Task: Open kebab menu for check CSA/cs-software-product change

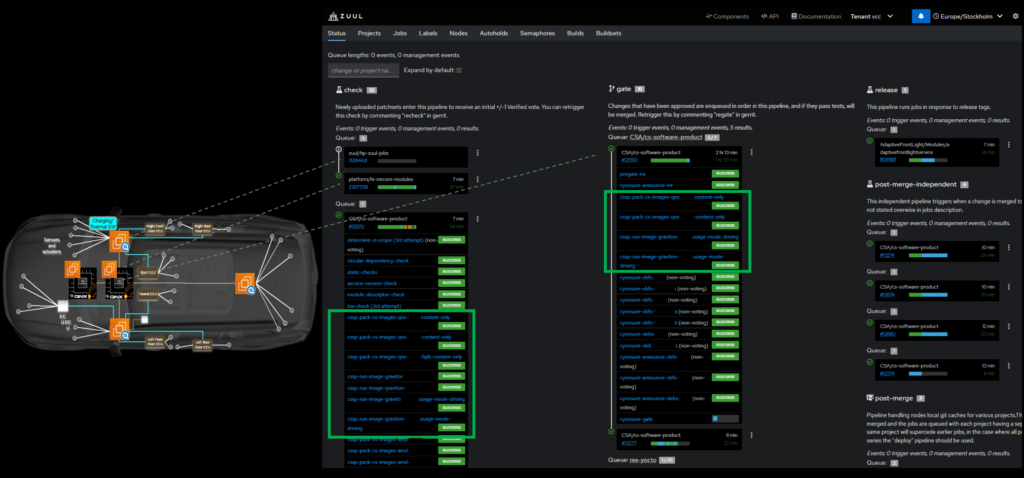Action: point(477,219)
